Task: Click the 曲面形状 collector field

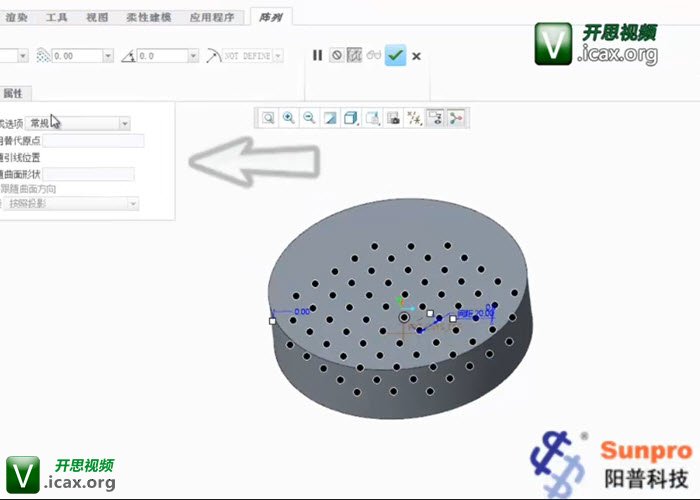Action: point(88,174)
